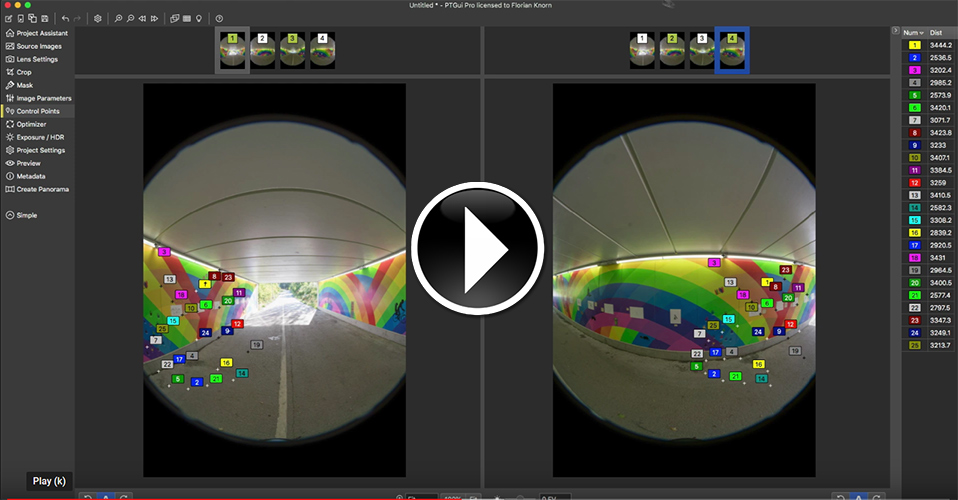Select thumbnail 3 in the left image strip
This screenshot has height=500, width=958.
coord(293,51)
